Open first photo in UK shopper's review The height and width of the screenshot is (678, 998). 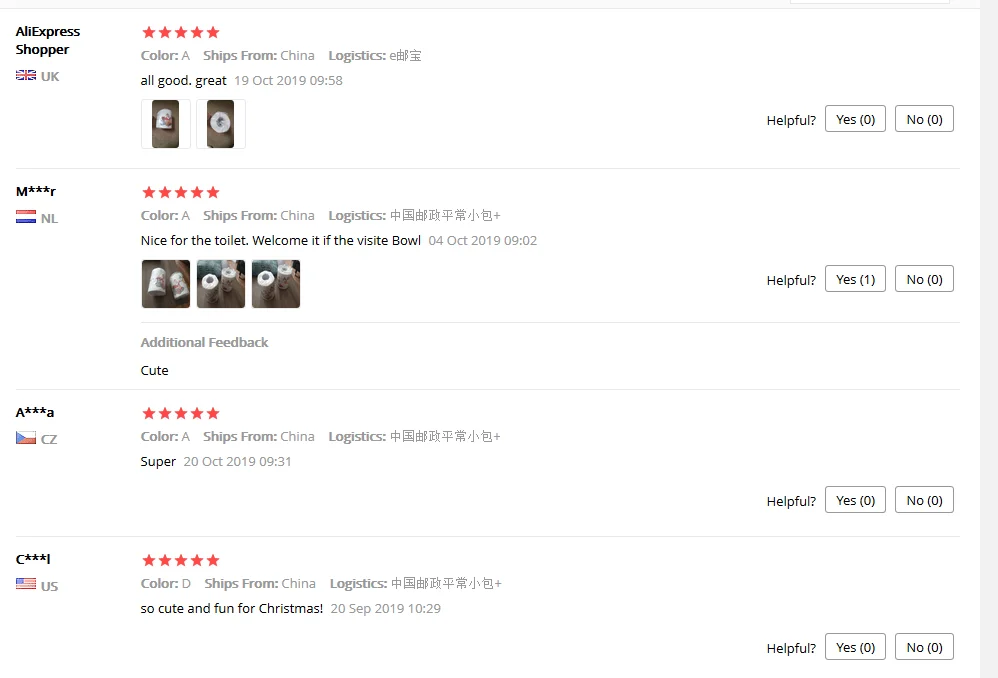tap(165, 124)
